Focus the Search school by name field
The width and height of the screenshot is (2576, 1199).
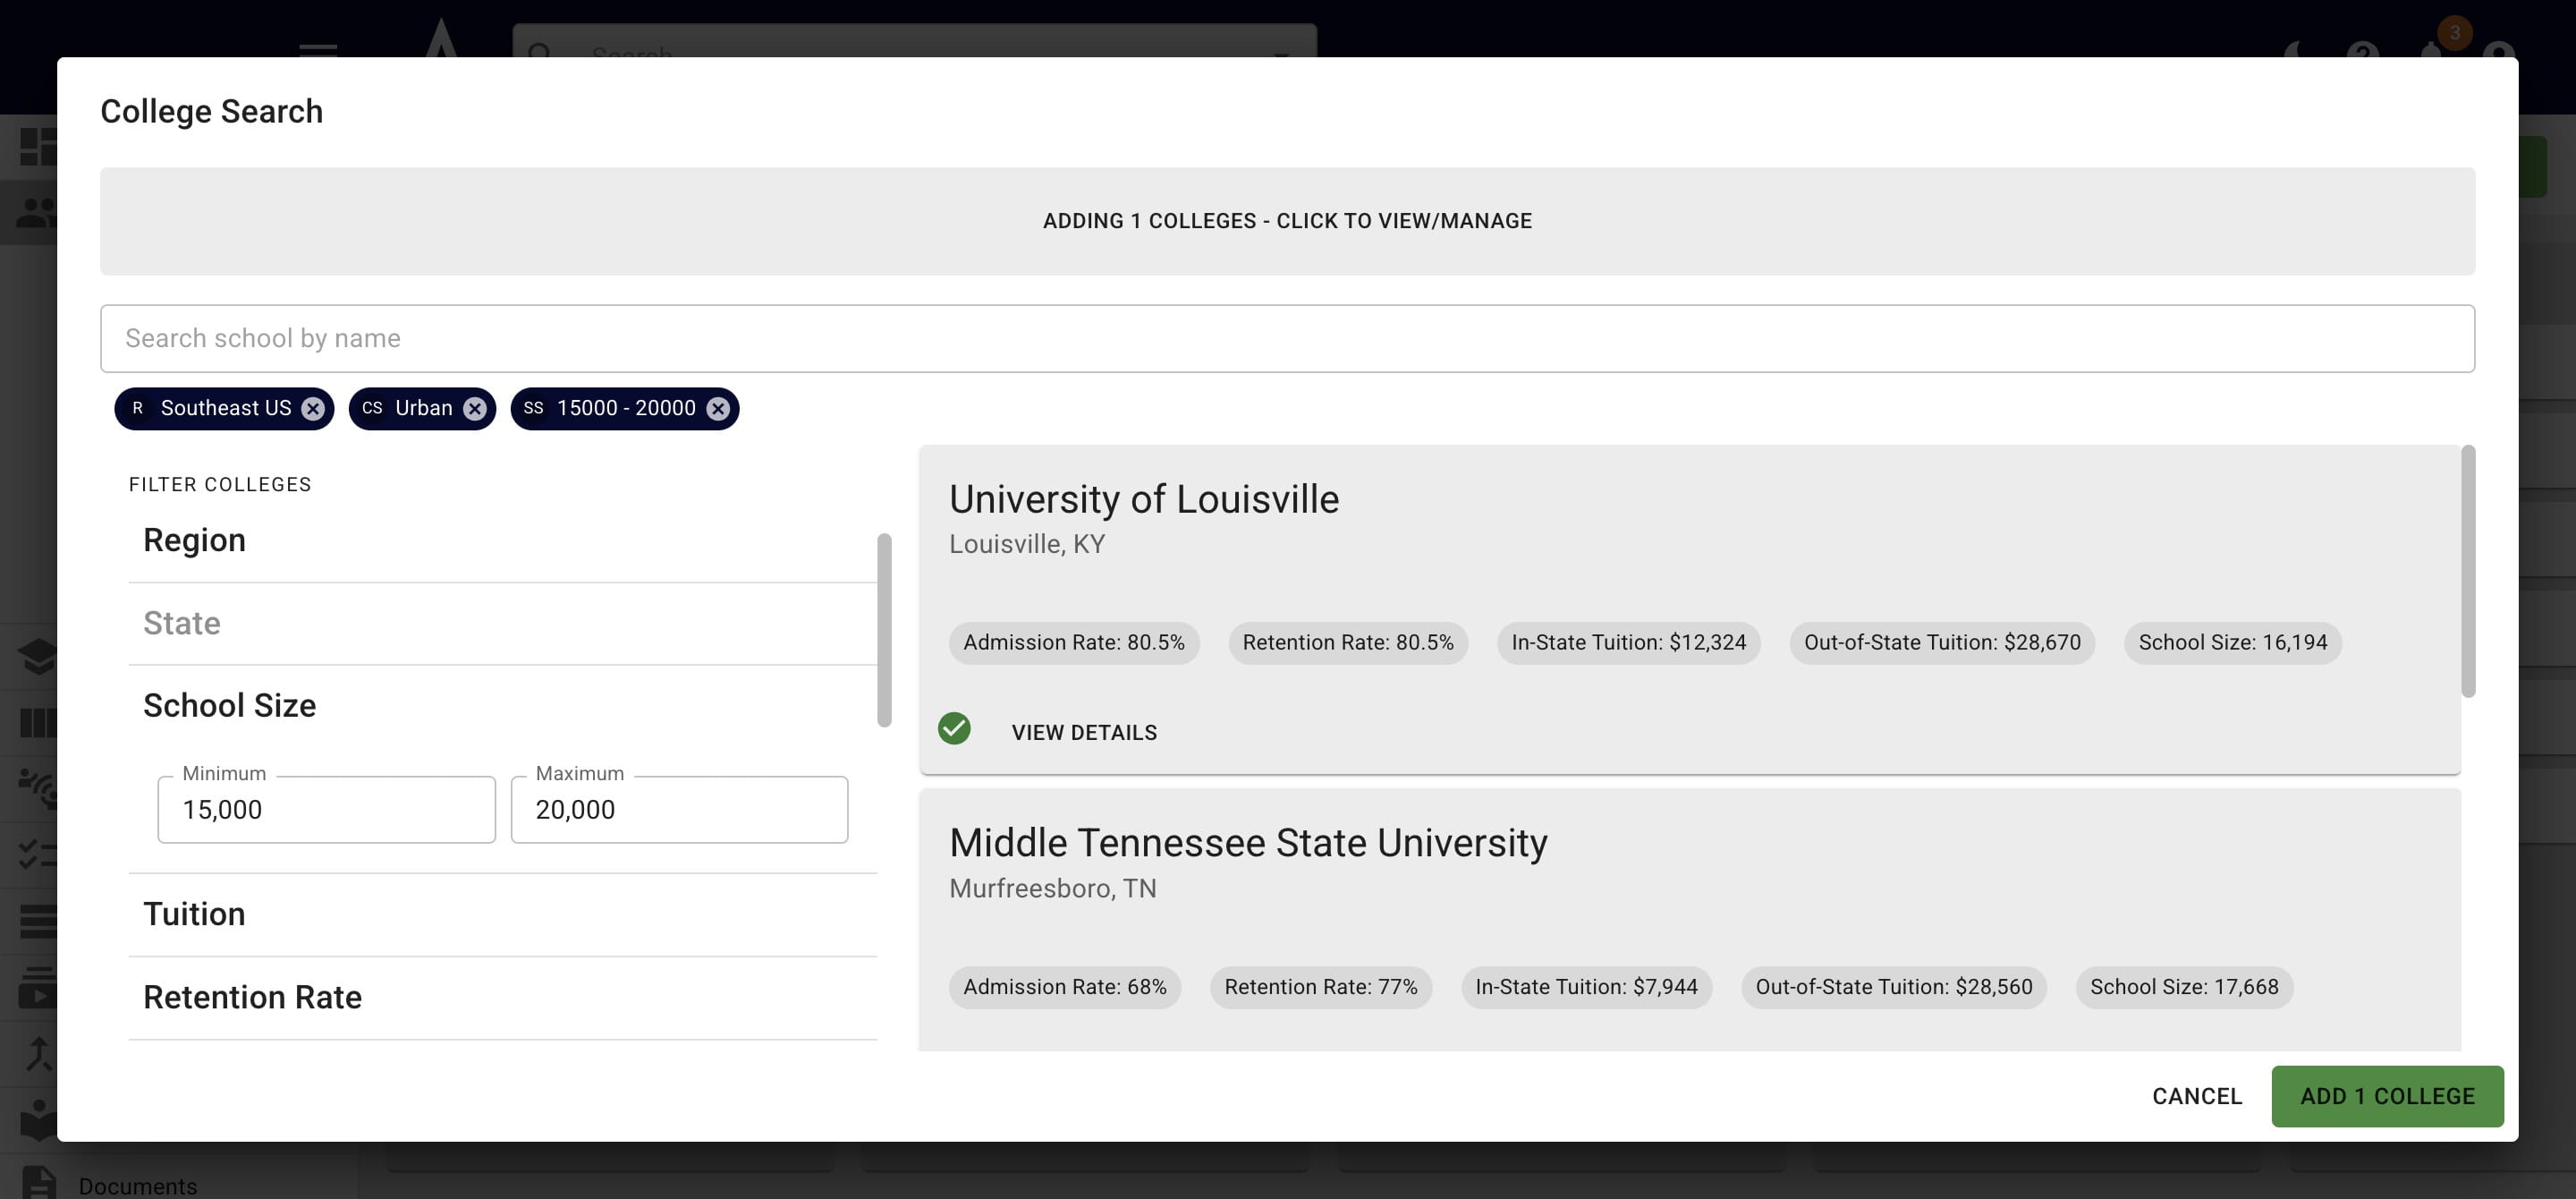[1287, 338]
